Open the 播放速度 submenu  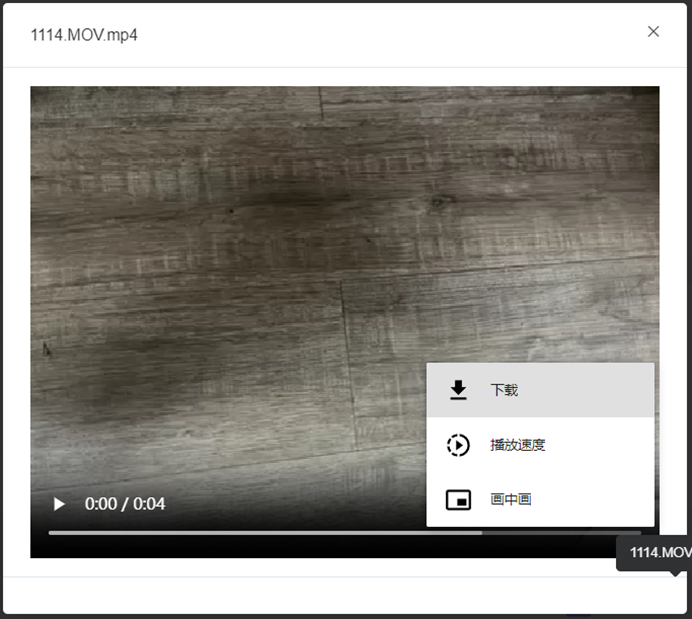coord(517,445)
